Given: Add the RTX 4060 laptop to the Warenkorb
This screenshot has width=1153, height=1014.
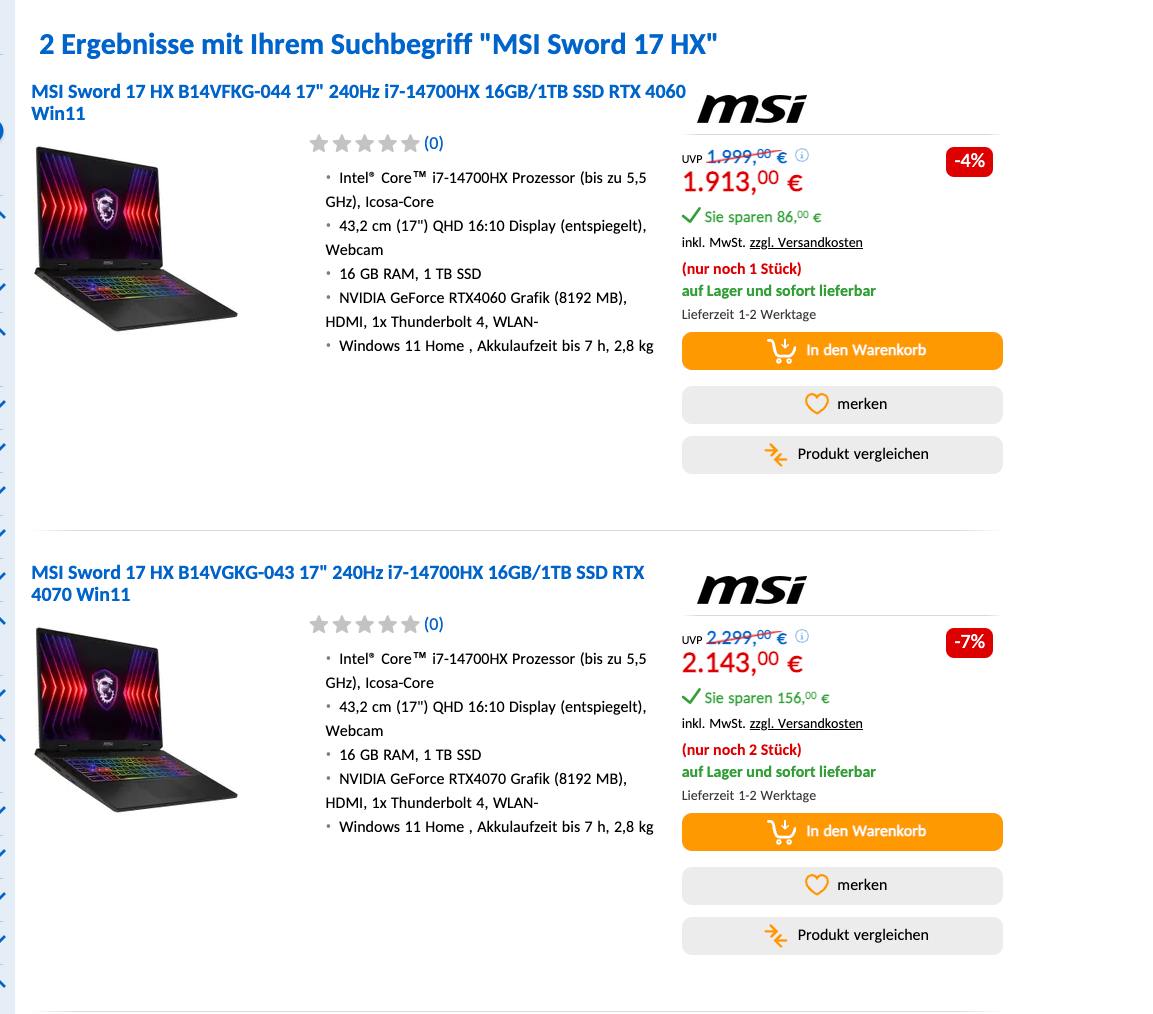Looking at the screenshot, I should point(842,351).
